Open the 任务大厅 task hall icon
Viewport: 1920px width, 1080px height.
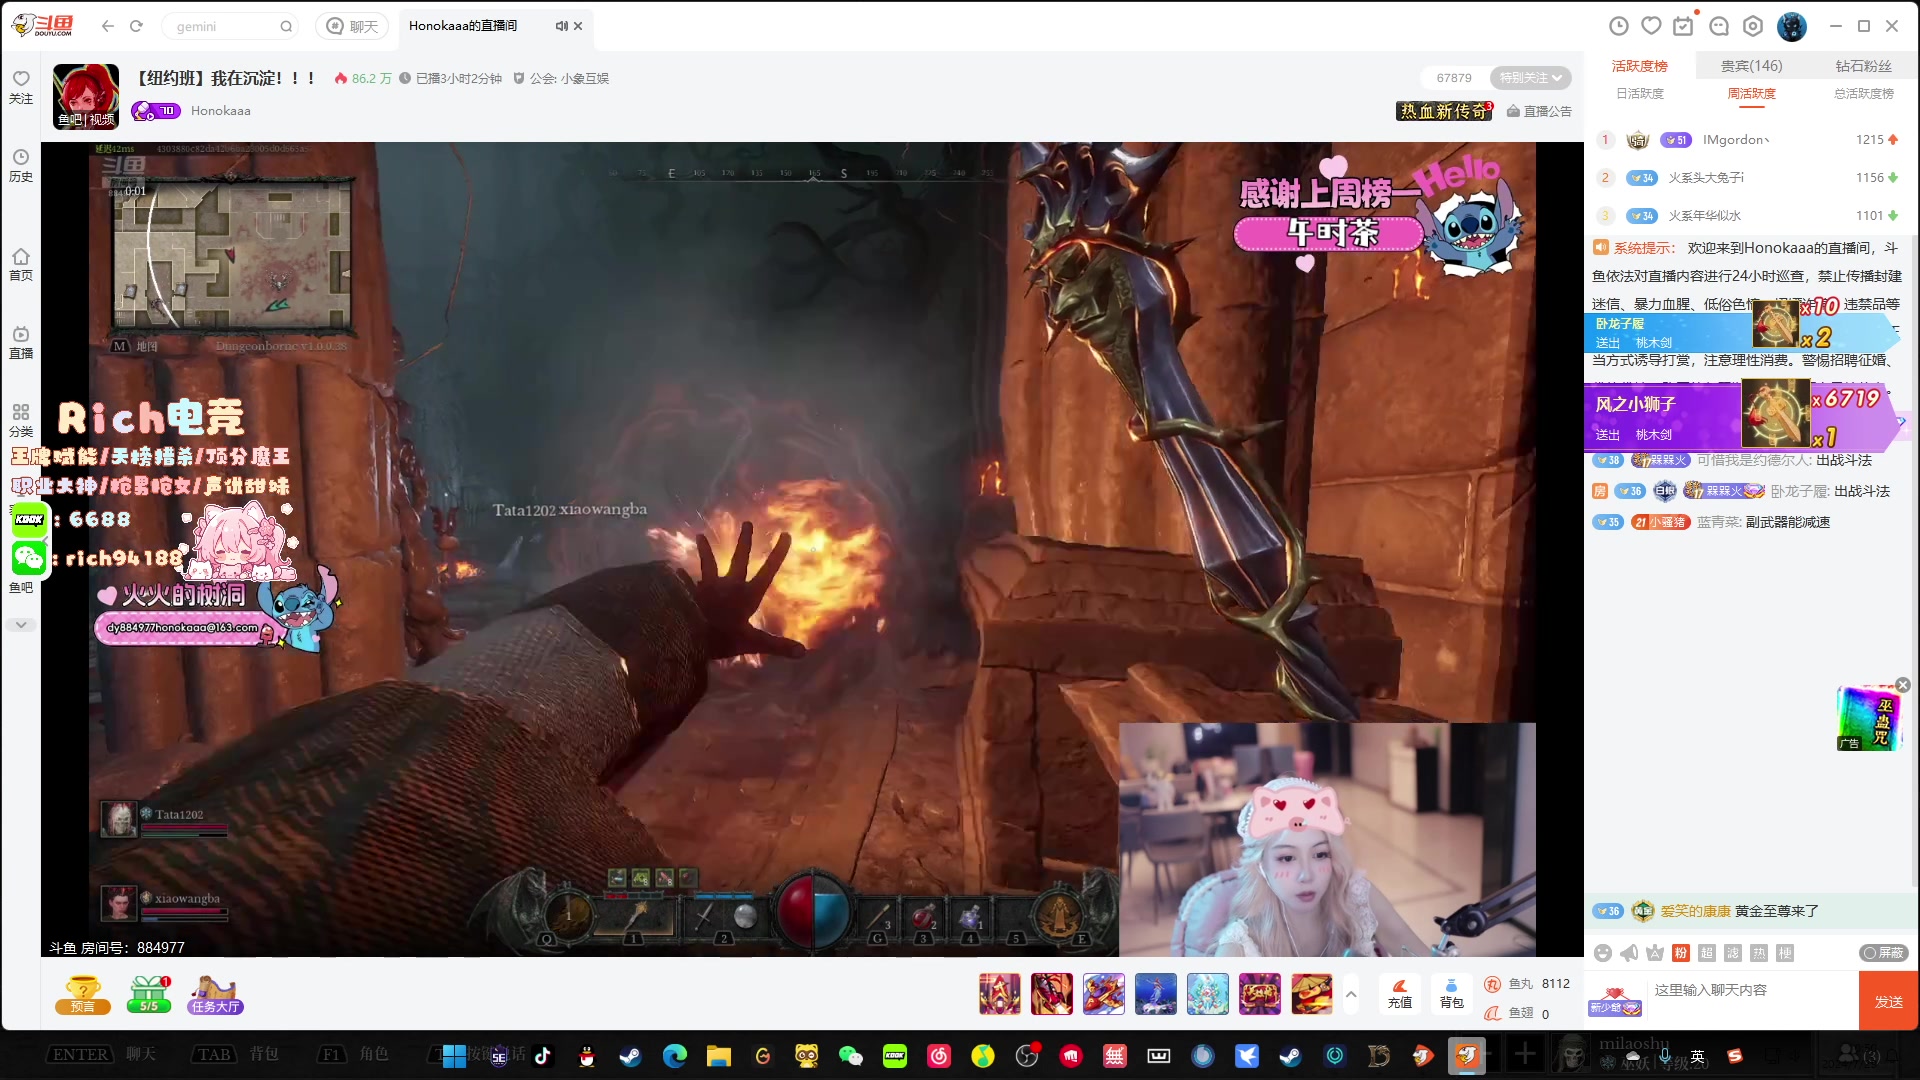coord(215,994)
